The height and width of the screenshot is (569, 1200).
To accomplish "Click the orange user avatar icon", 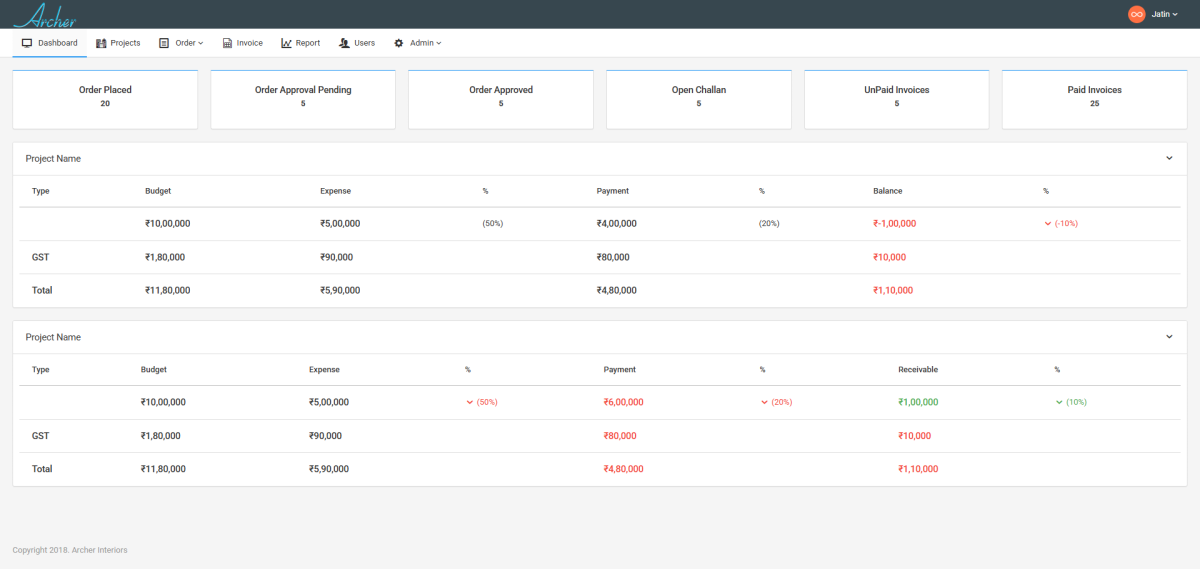I will click(x=1136, y=14).
